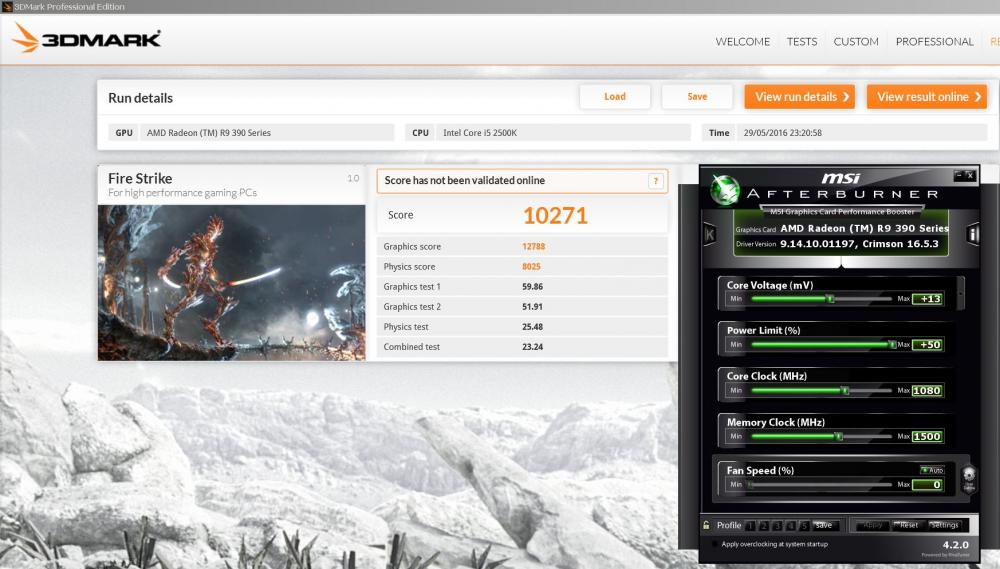This screenshot has width=1000, height=569.
Task: Click the Graphics test 1 row
Action: pyautogui.click(x=522, y=286)
